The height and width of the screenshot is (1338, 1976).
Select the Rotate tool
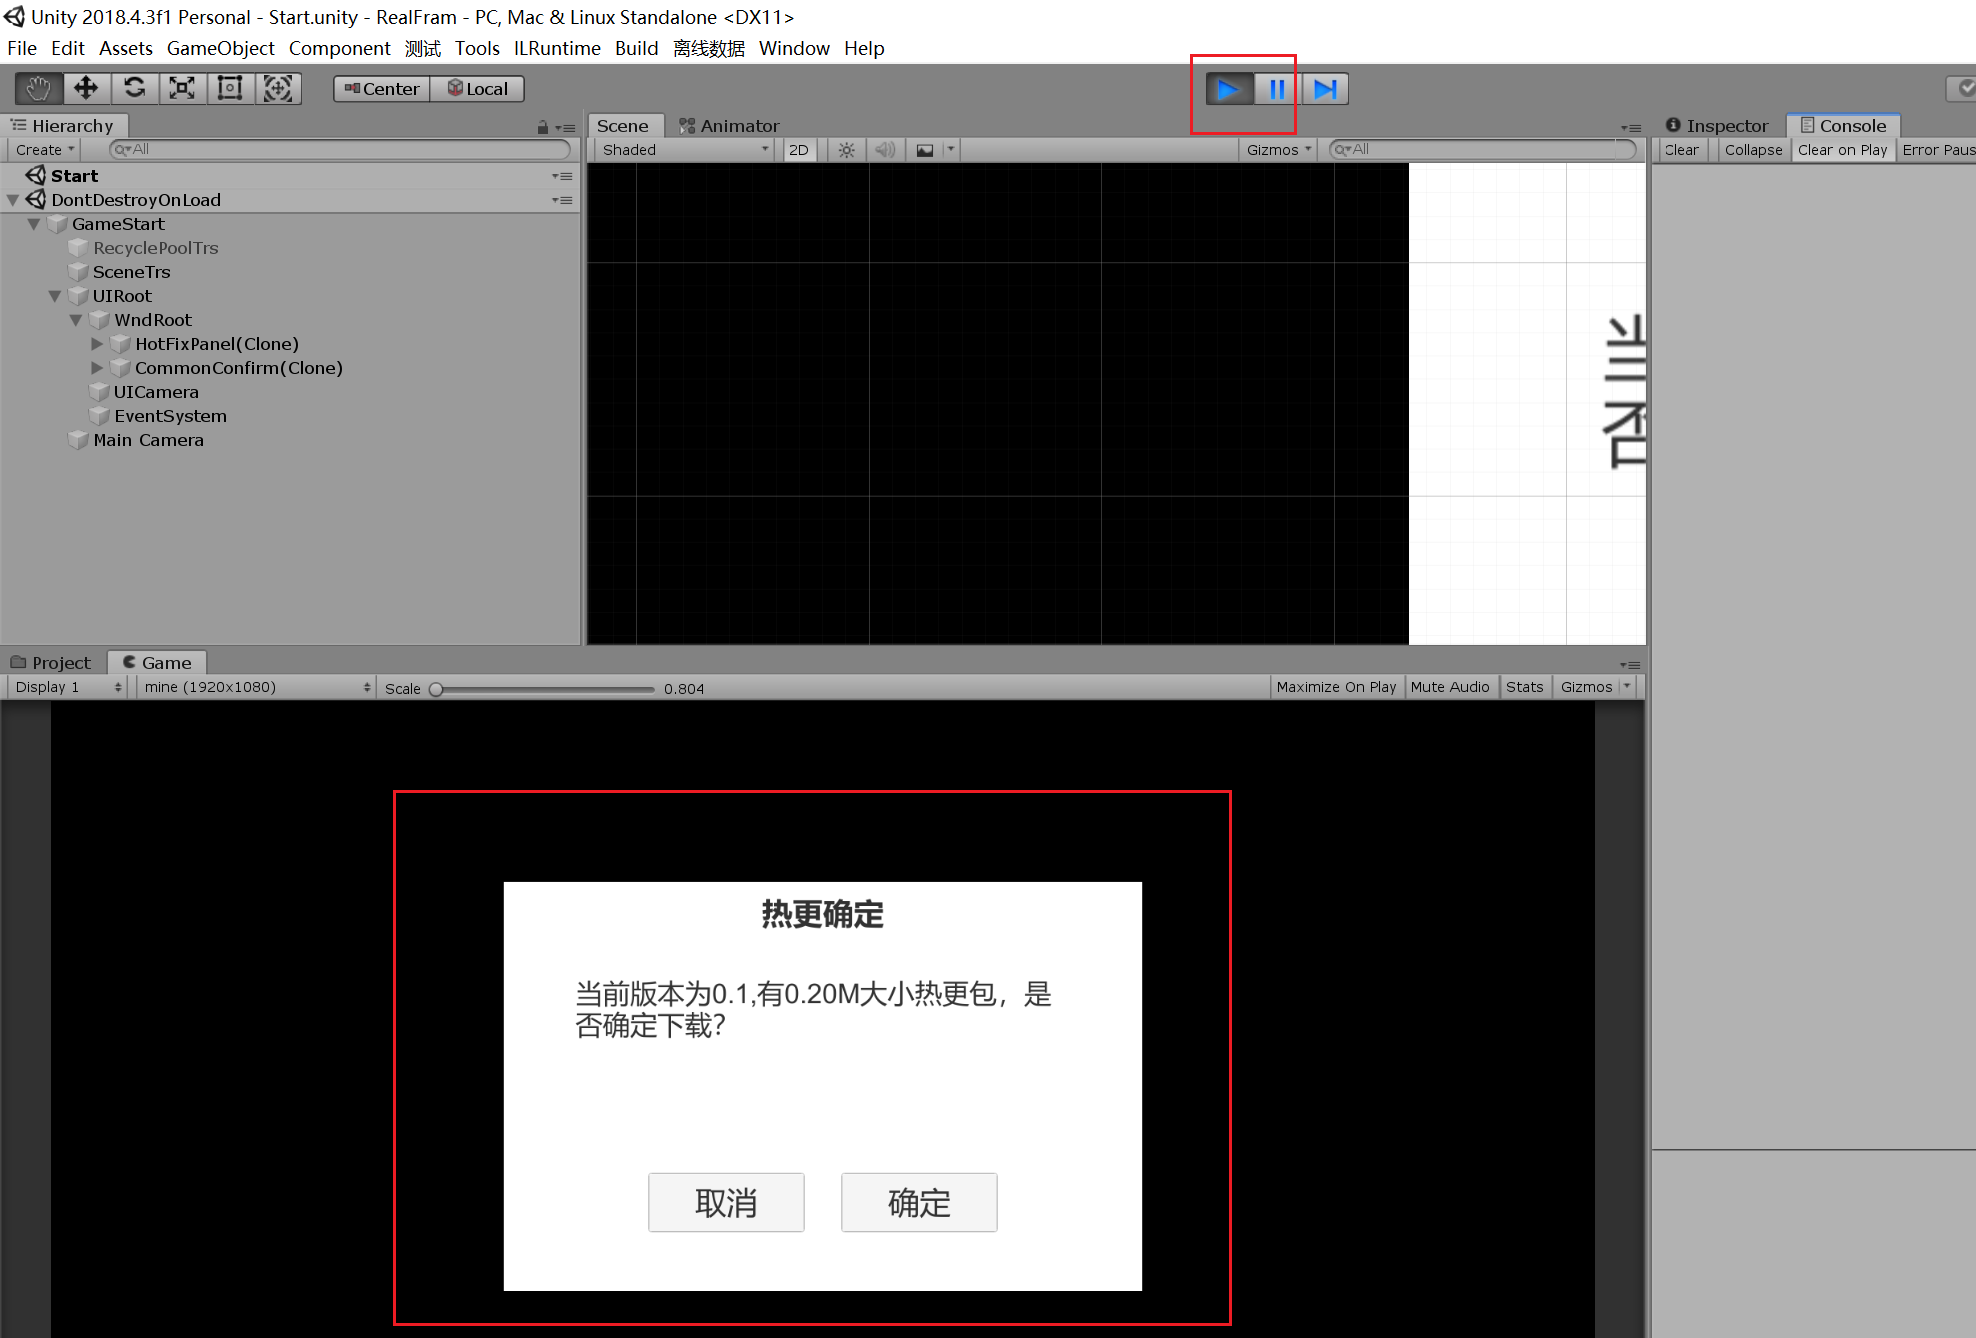click(134, 89)
